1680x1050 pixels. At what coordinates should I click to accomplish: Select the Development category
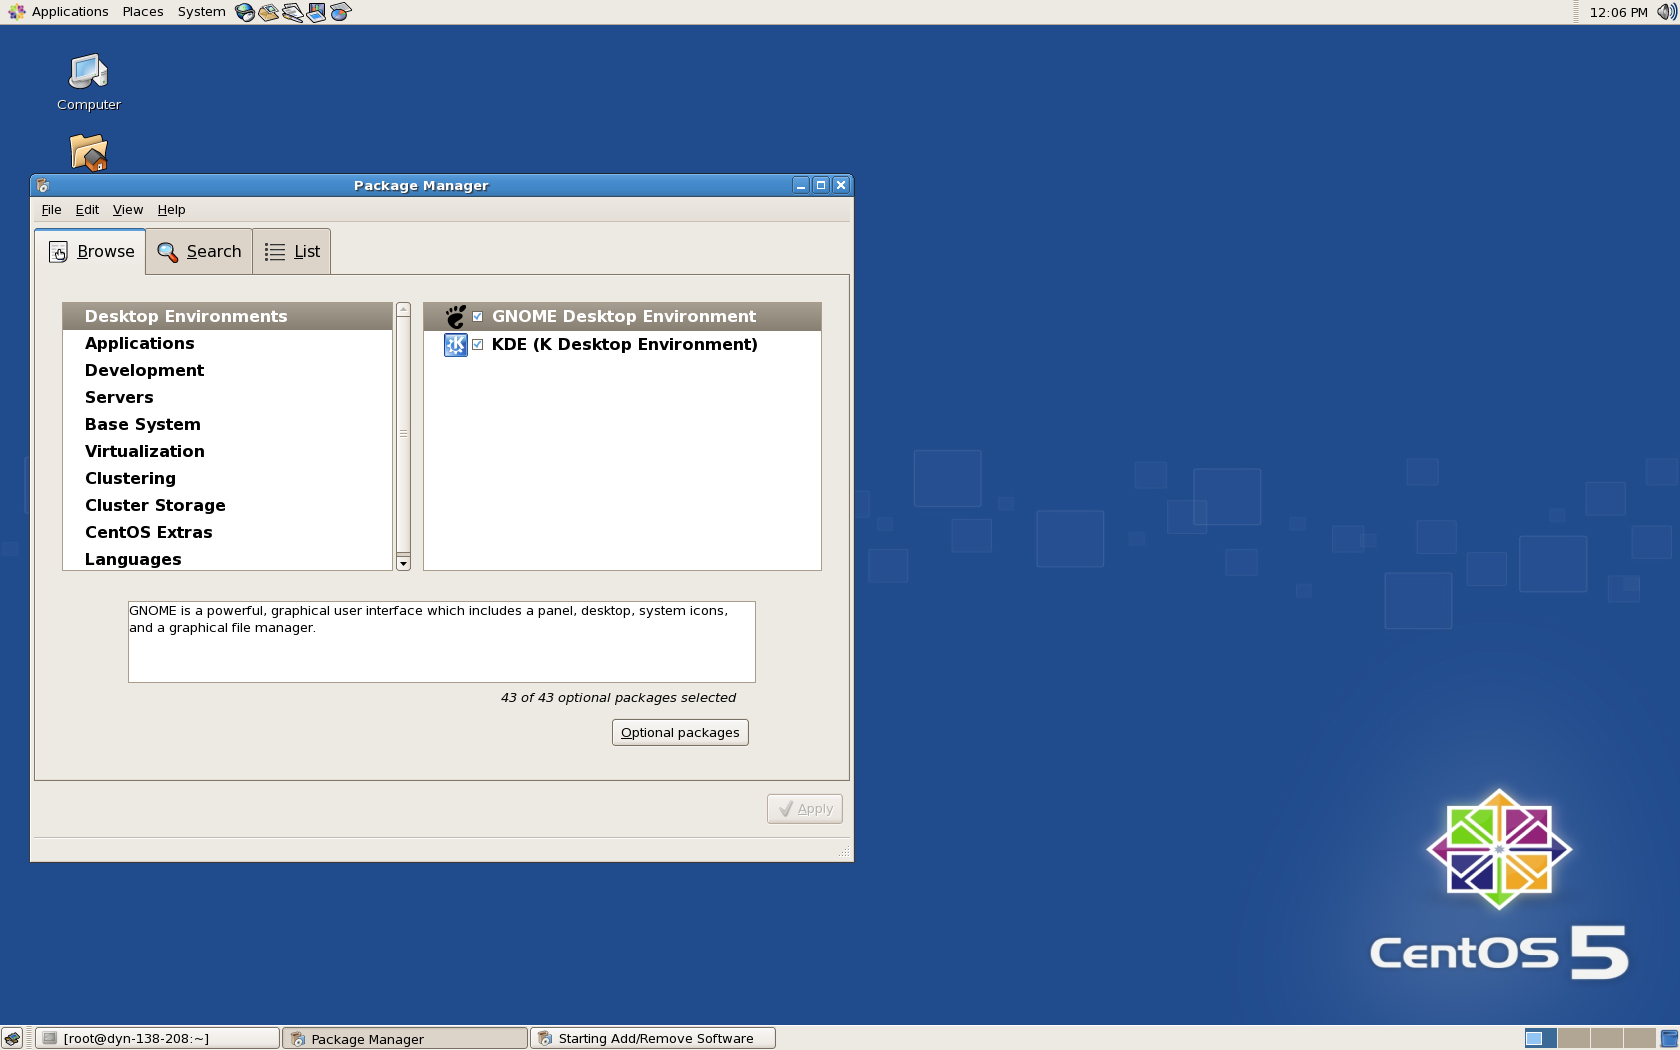228,370
